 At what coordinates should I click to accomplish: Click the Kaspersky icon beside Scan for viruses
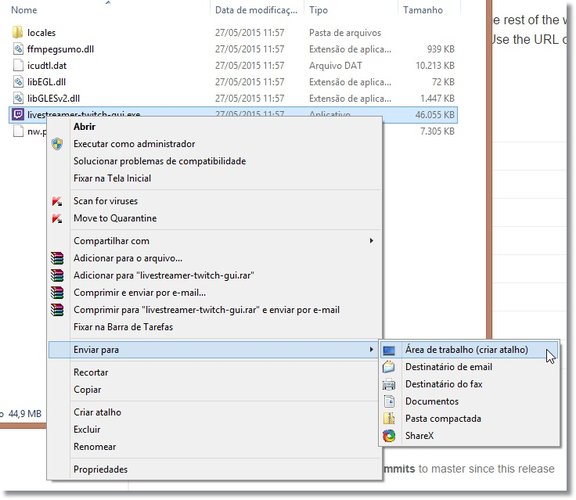click(x=57, y=201)
